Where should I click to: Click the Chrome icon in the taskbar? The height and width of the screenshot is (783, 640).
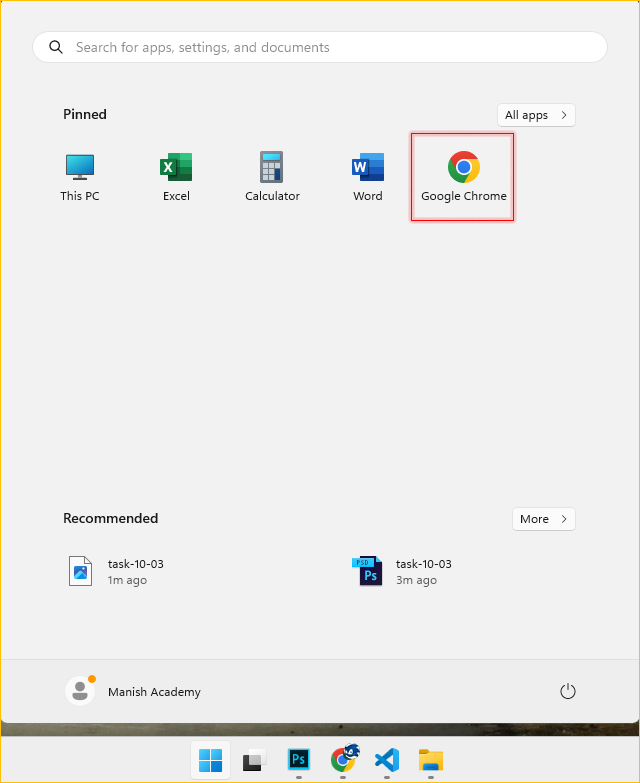click(343, 760)
